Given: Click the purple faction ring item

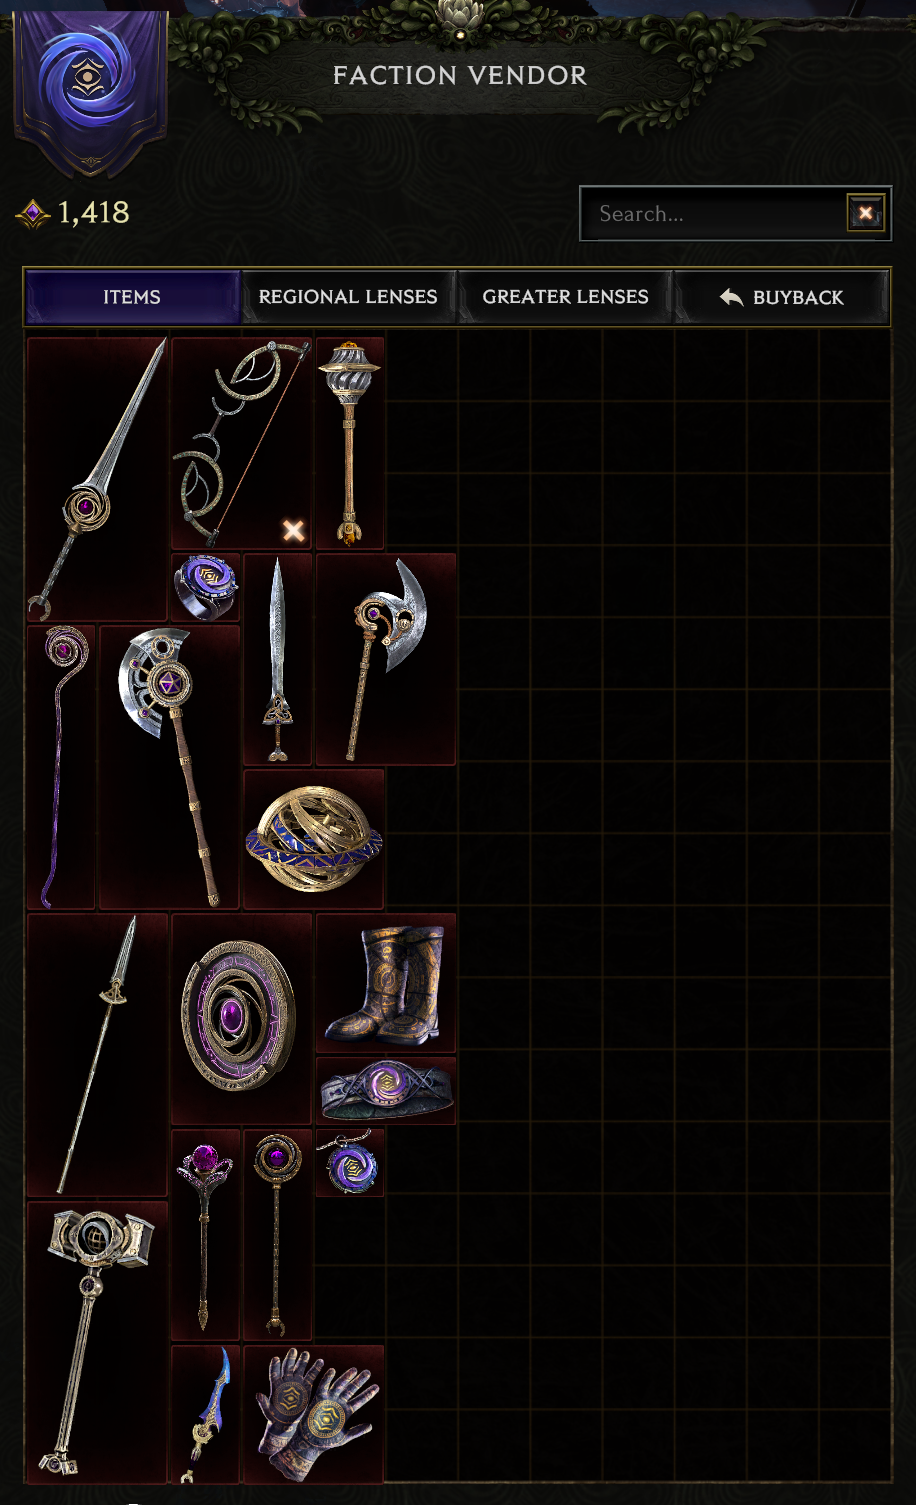Looking at the screenshot, I should click(206, 588).
